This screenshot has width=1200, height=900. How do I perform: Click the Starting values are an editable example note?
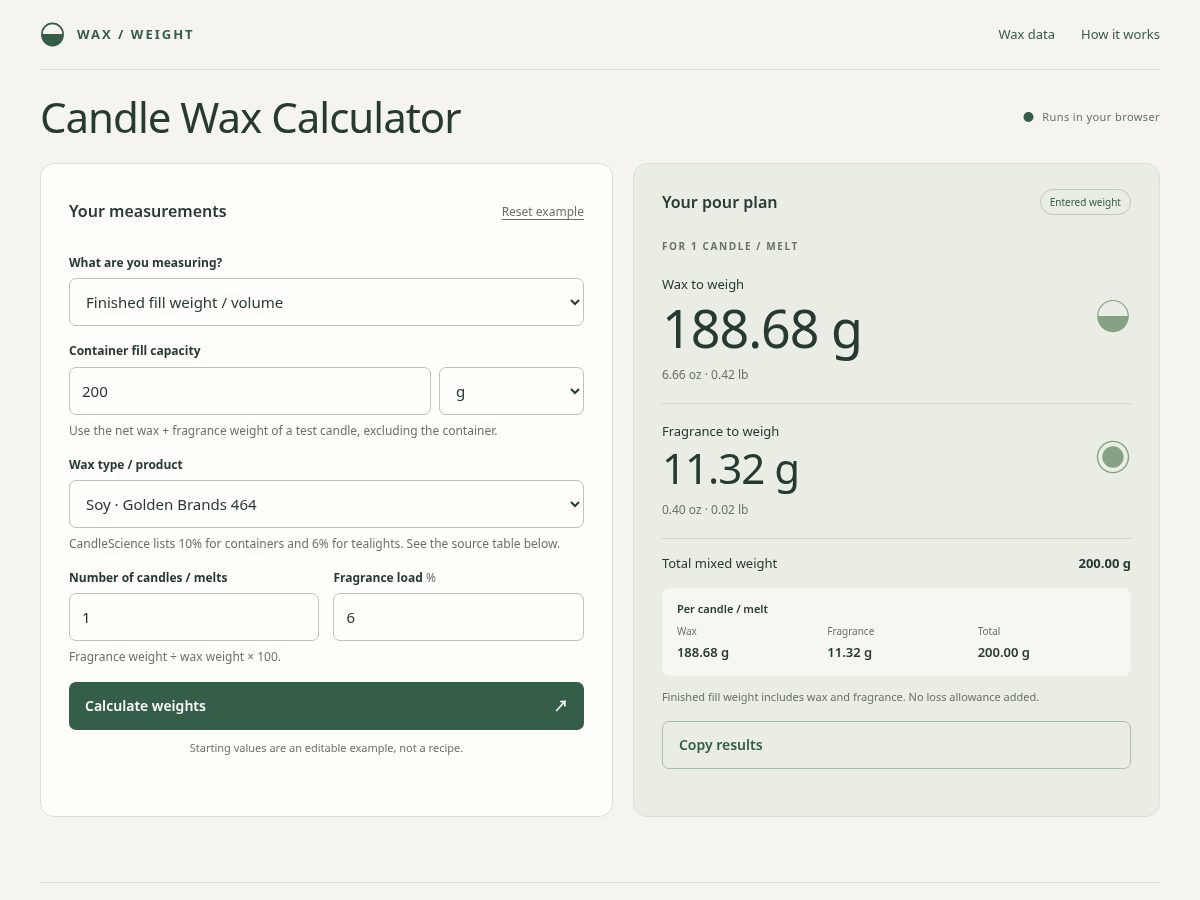[x=326, y=748]
